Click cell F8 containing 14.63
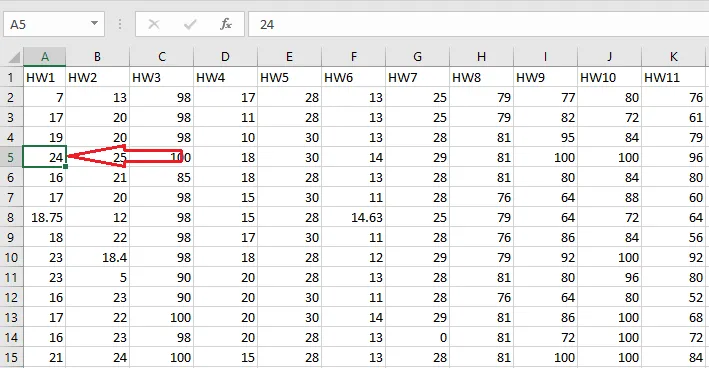This screenshot has height=368, width=709. [x=354, y=217]
